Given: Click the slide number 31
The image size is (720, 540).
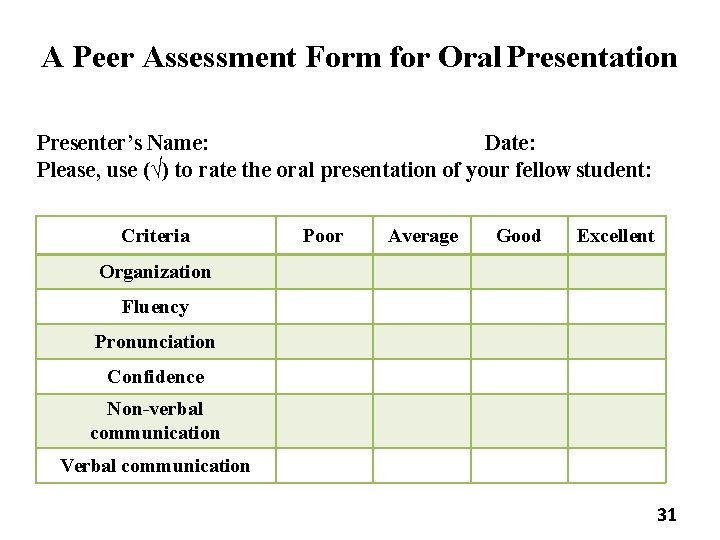Looking at the screenshot, I should pos(667,515).
